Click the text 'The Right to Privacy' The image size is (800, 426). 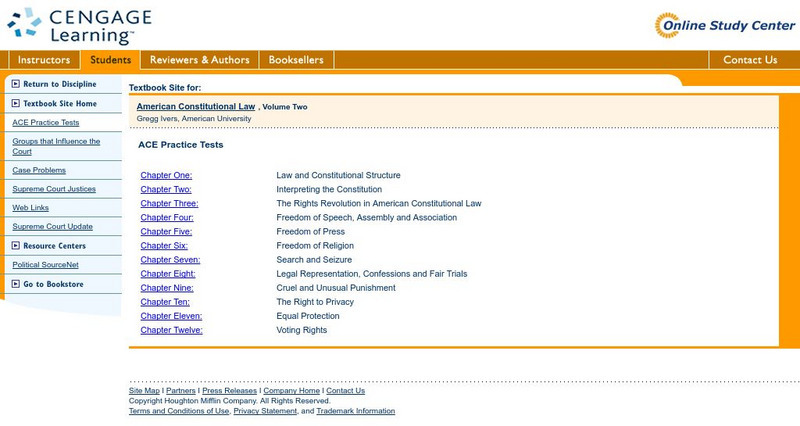point(315,302)
